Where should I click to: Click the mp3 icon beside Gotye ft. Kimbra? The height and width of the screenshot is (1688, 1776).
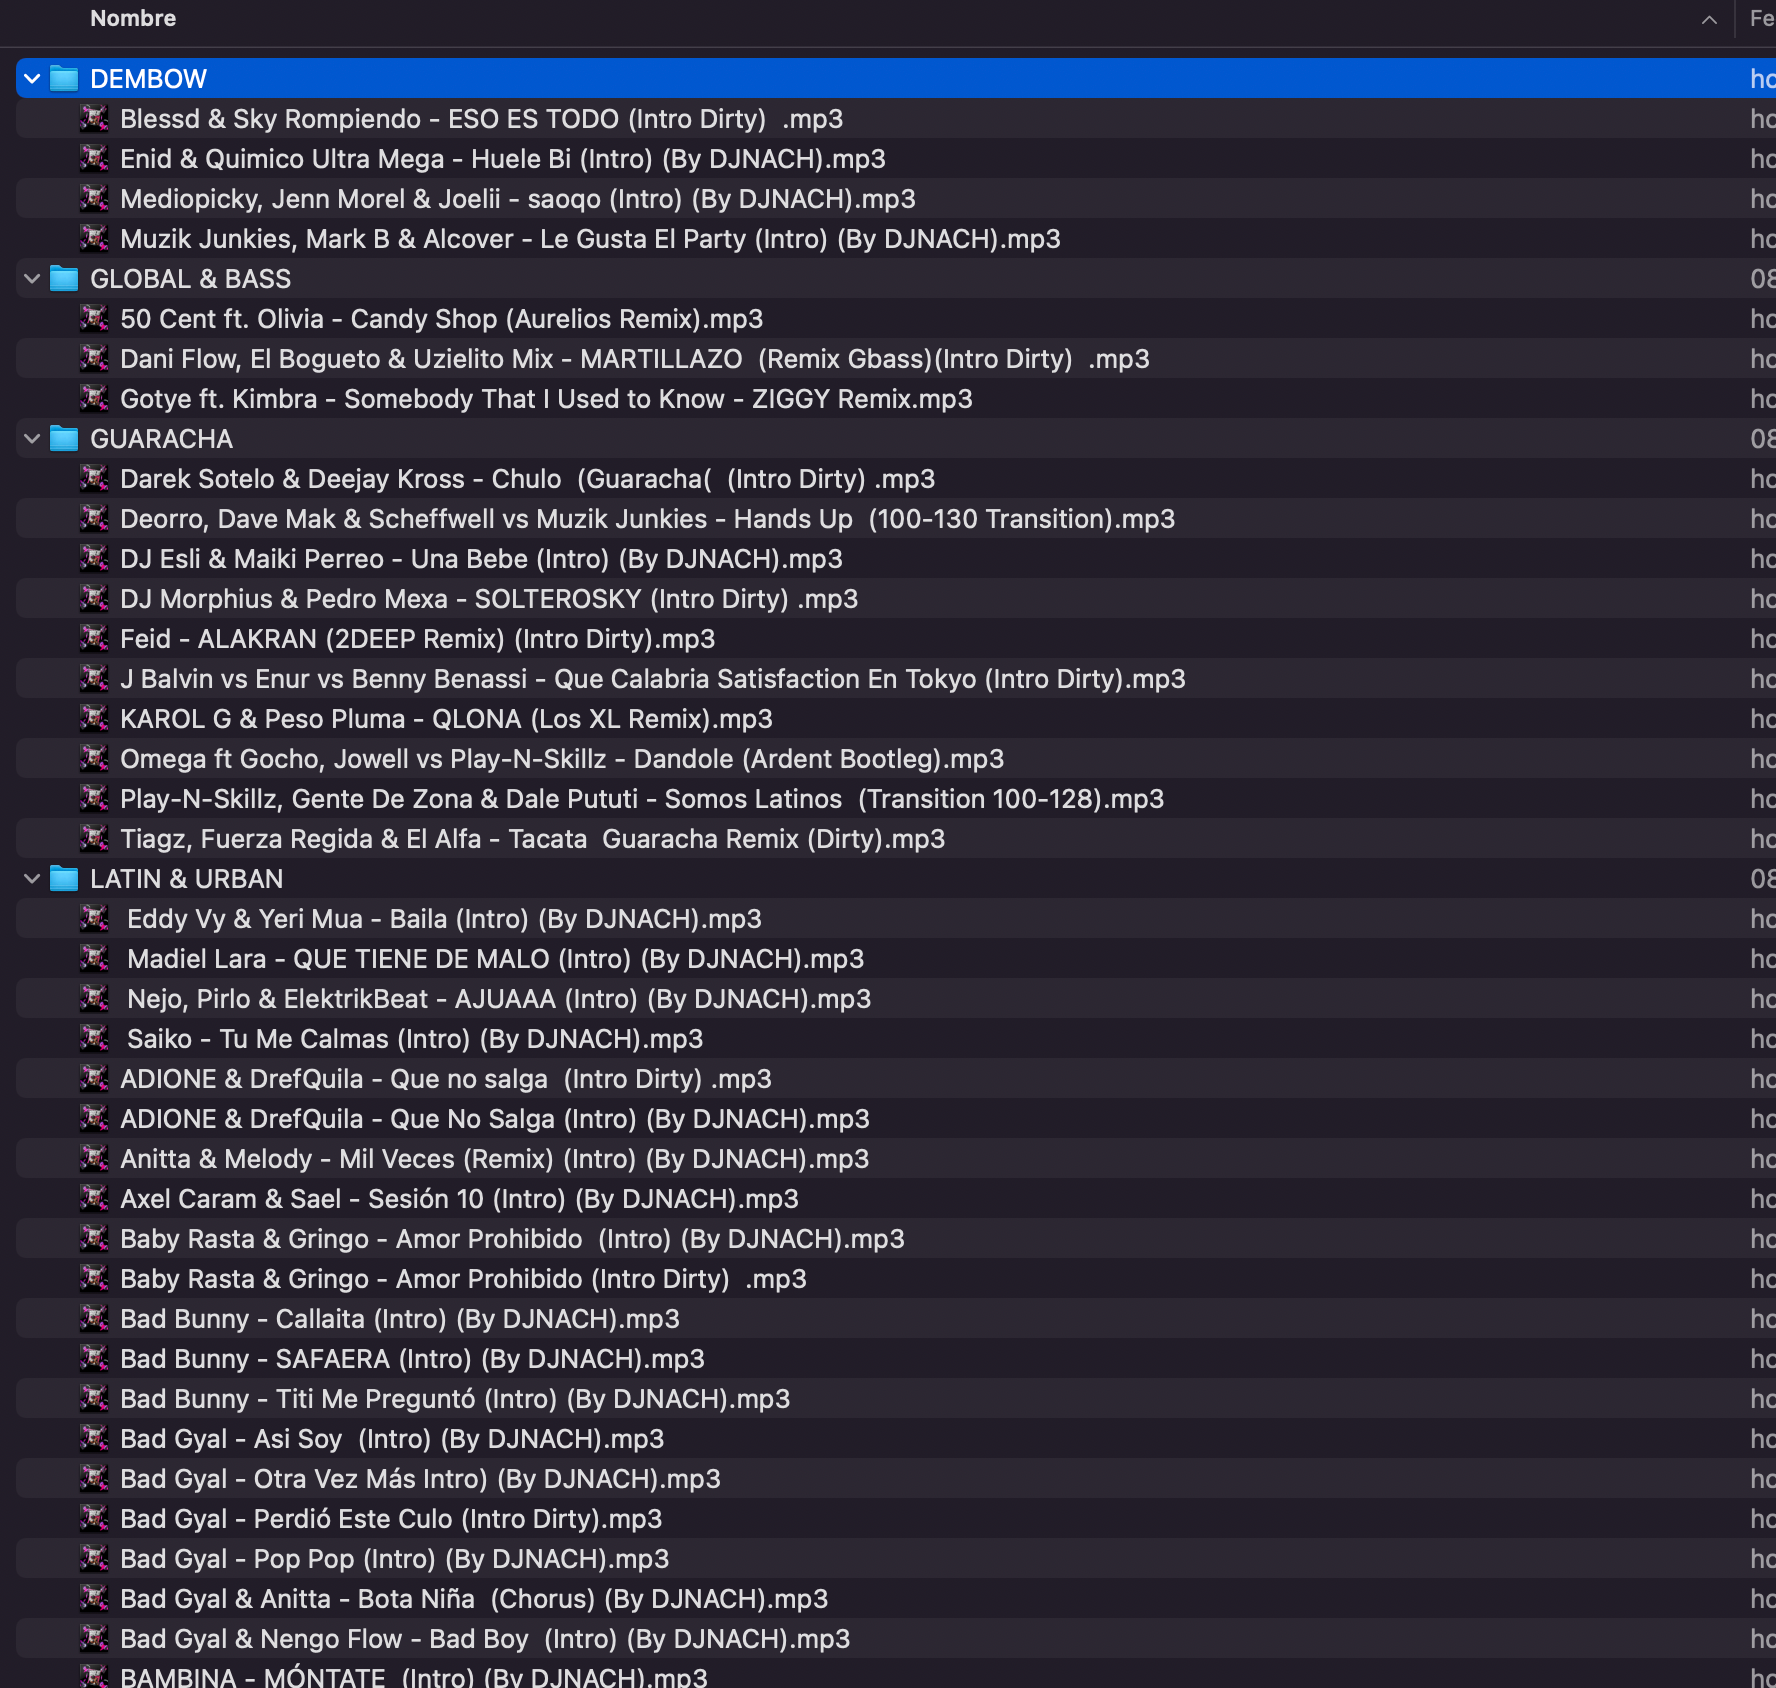(x=94, y=398)
